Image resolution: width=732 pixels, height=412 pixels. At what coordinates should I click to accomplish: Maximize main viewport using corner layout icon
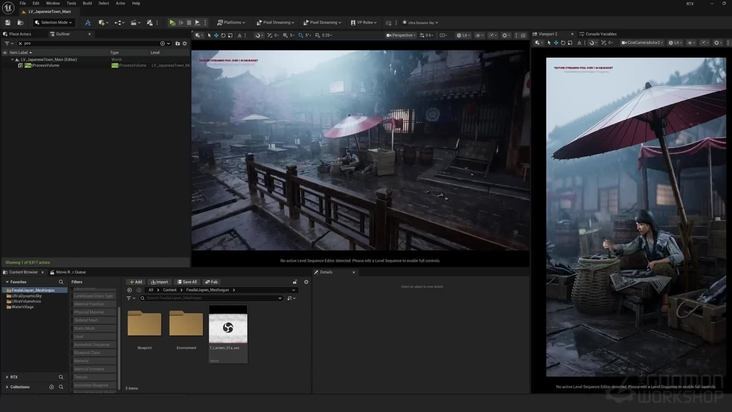523,35
